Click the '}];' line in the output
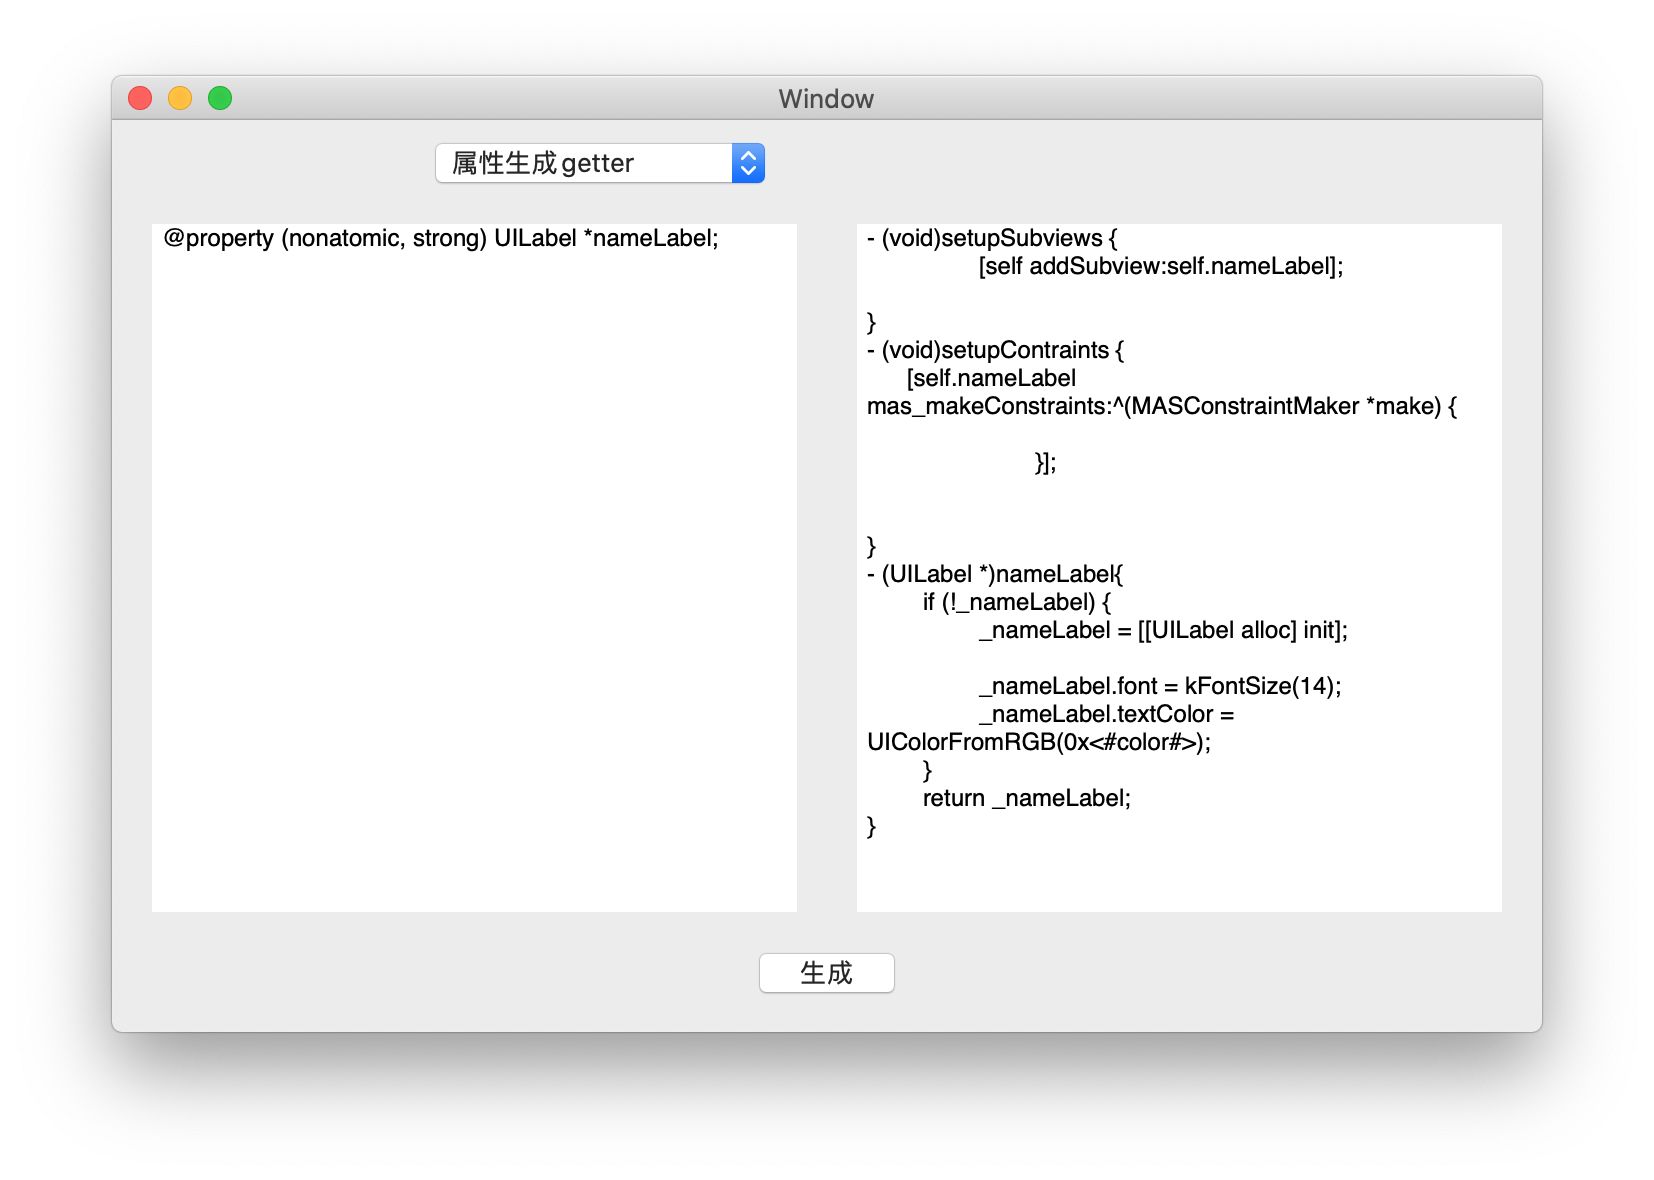Viewport: 1654px width, 1180px height. point(1045,462)
